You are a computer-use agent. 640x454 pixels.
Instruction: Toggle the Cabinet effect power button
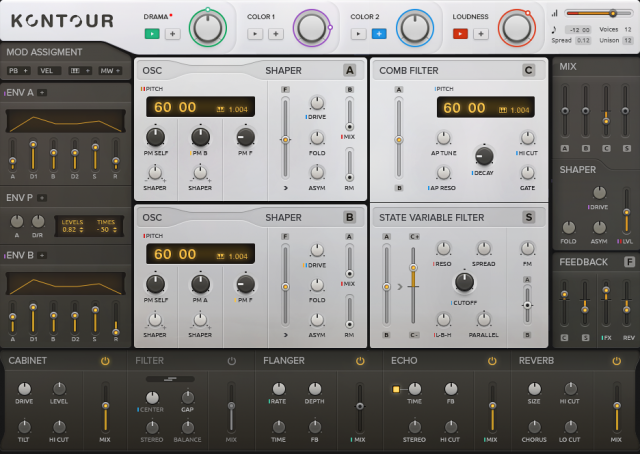pos(105,360)
